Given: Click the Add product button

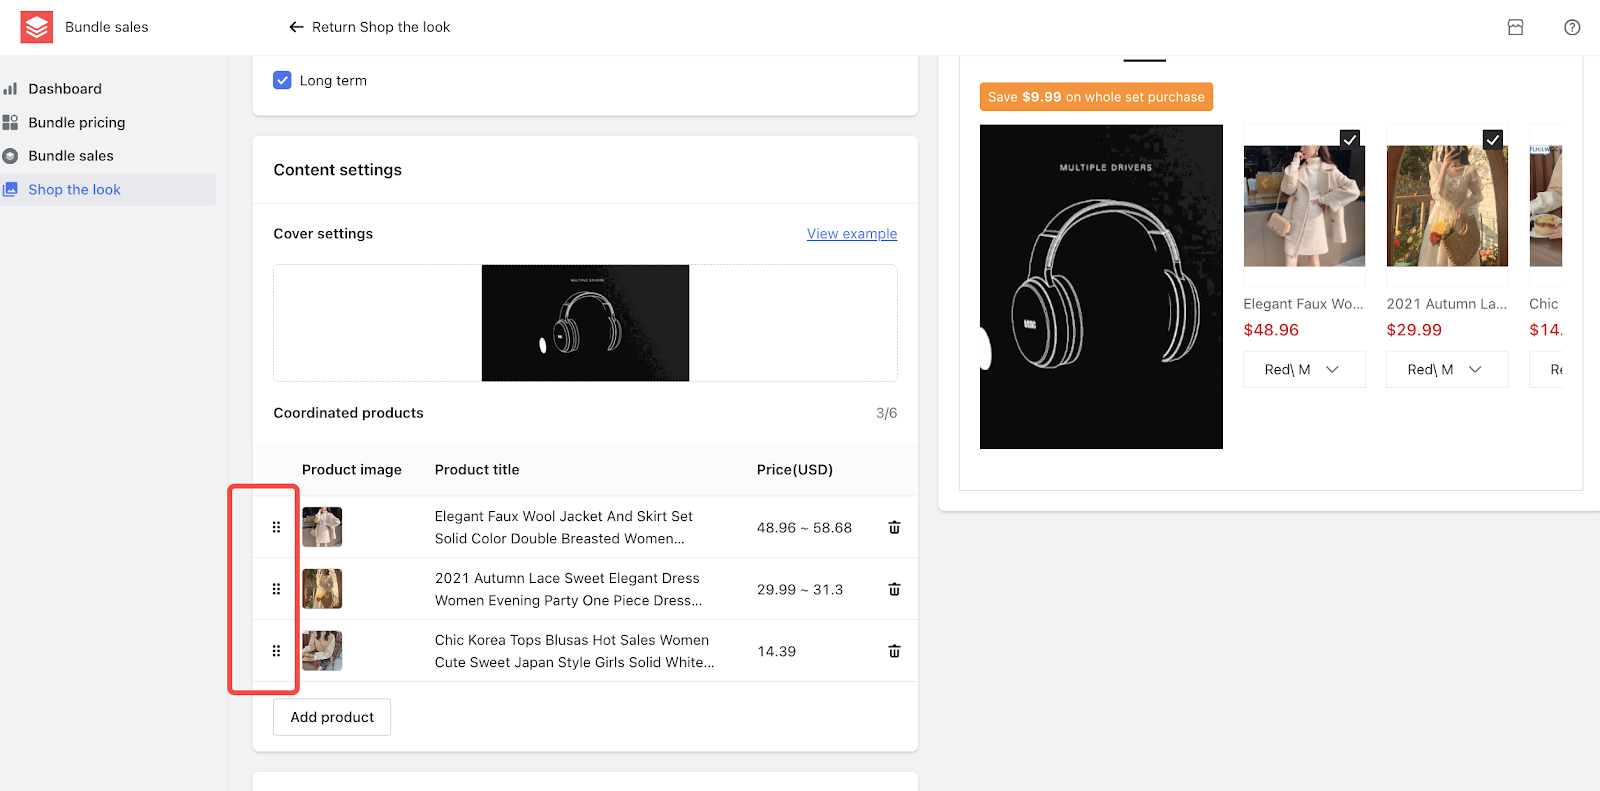Looking at the screenshot, I should pos(332,717).
